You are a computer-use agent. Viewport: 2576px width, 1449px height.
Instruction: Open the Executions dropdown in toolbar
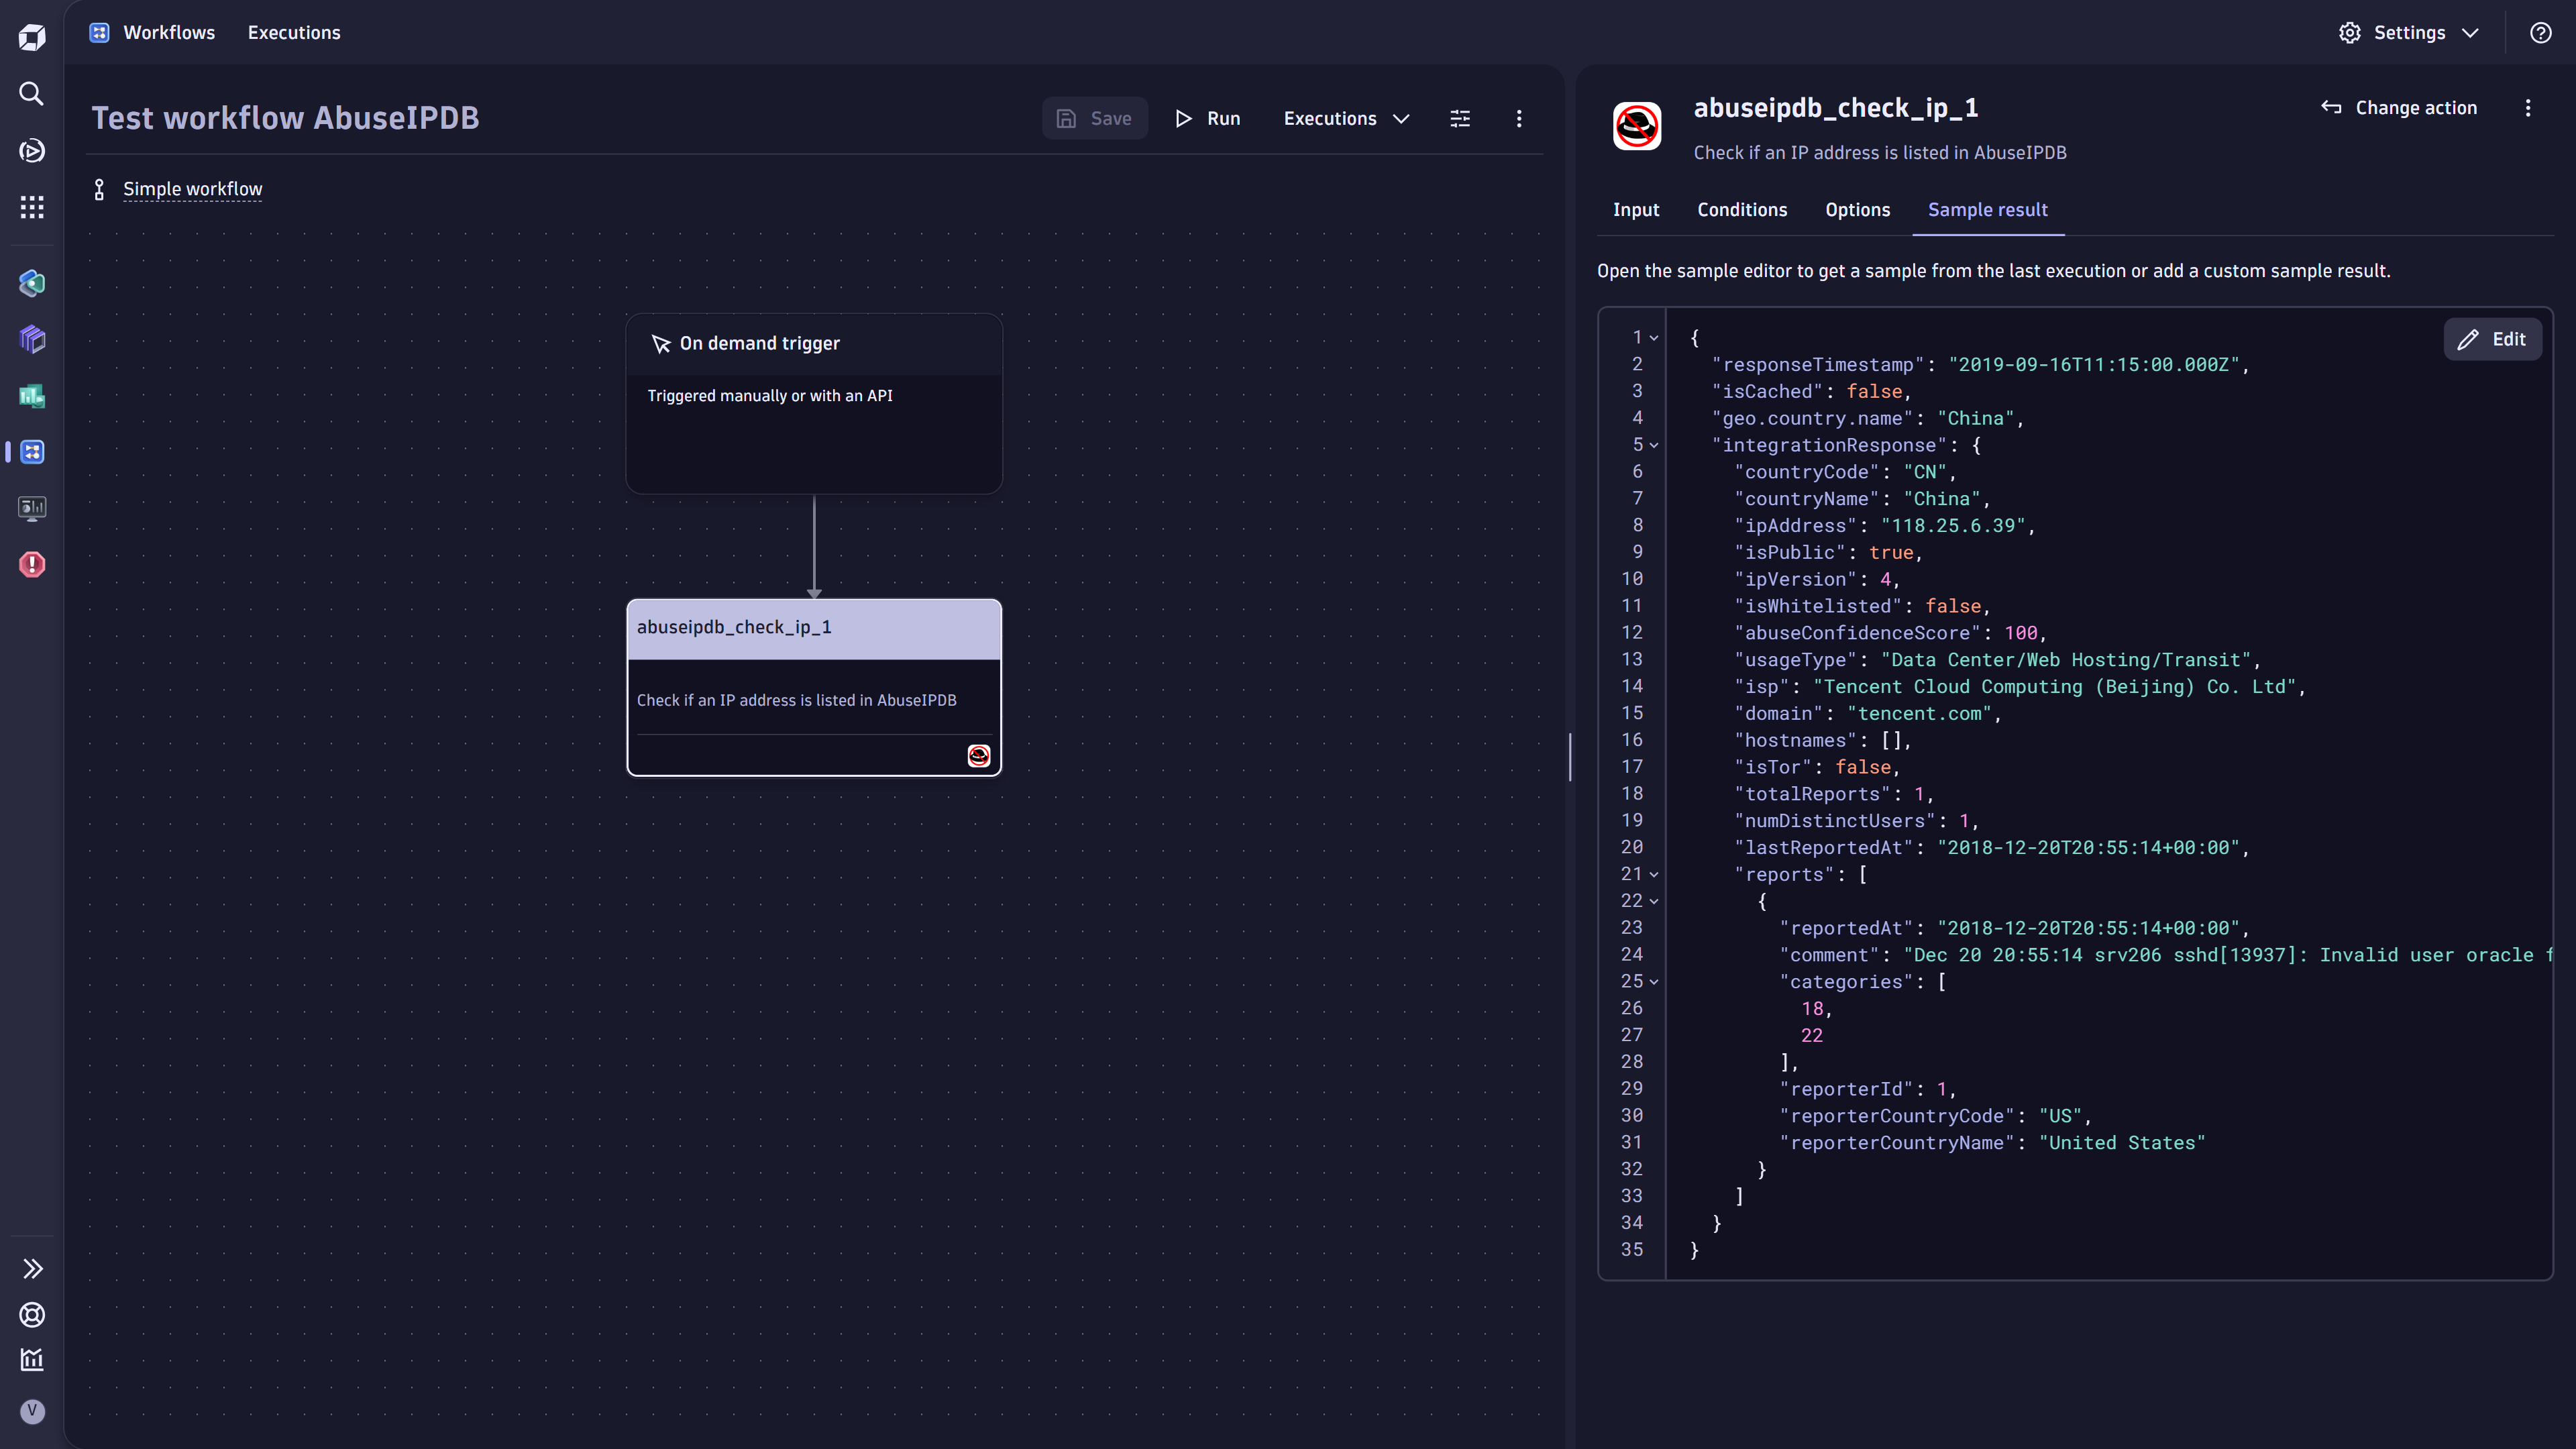pos(1346,118)
